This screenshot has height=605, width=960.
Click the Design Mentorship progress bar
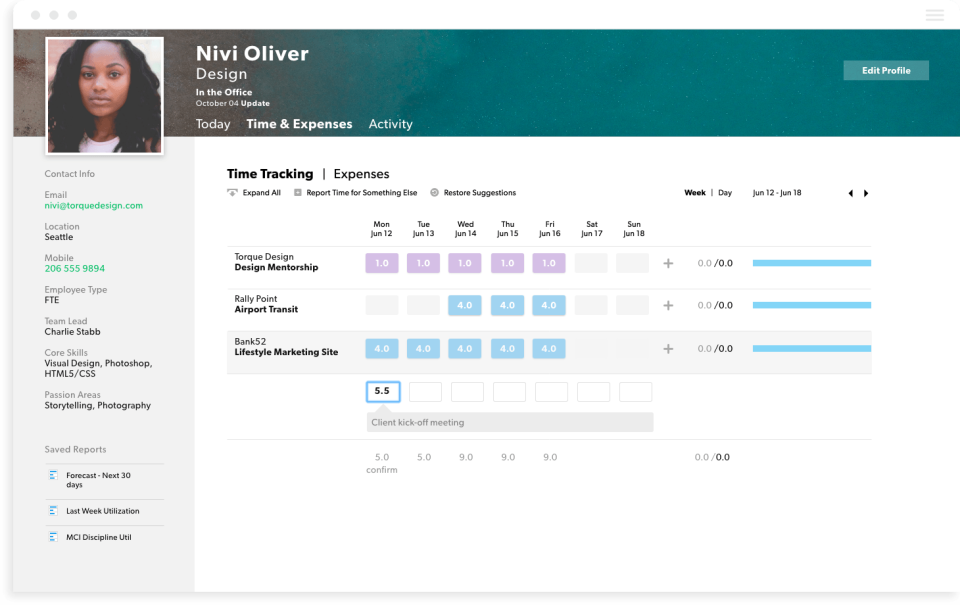tap(811, 262)
